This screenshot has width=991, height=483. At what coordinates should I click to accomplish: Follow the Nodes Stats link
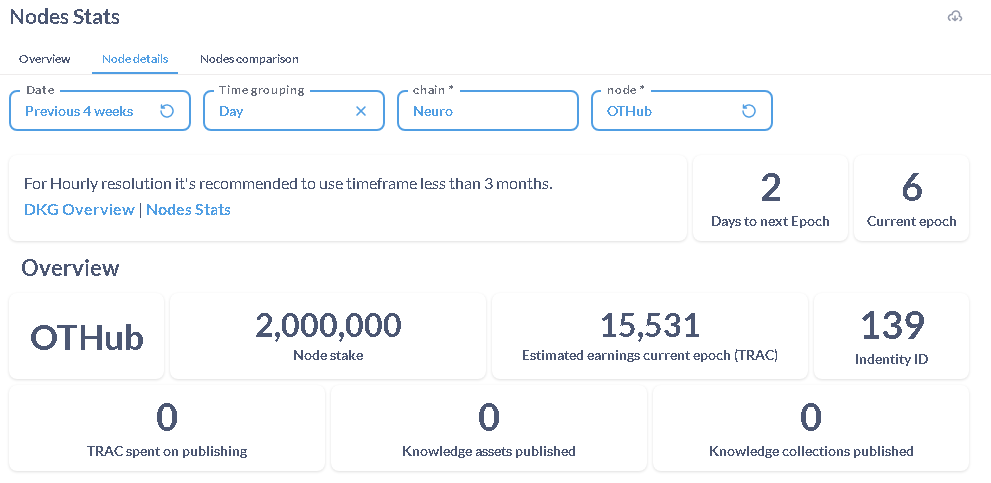(x=188, y=209)
